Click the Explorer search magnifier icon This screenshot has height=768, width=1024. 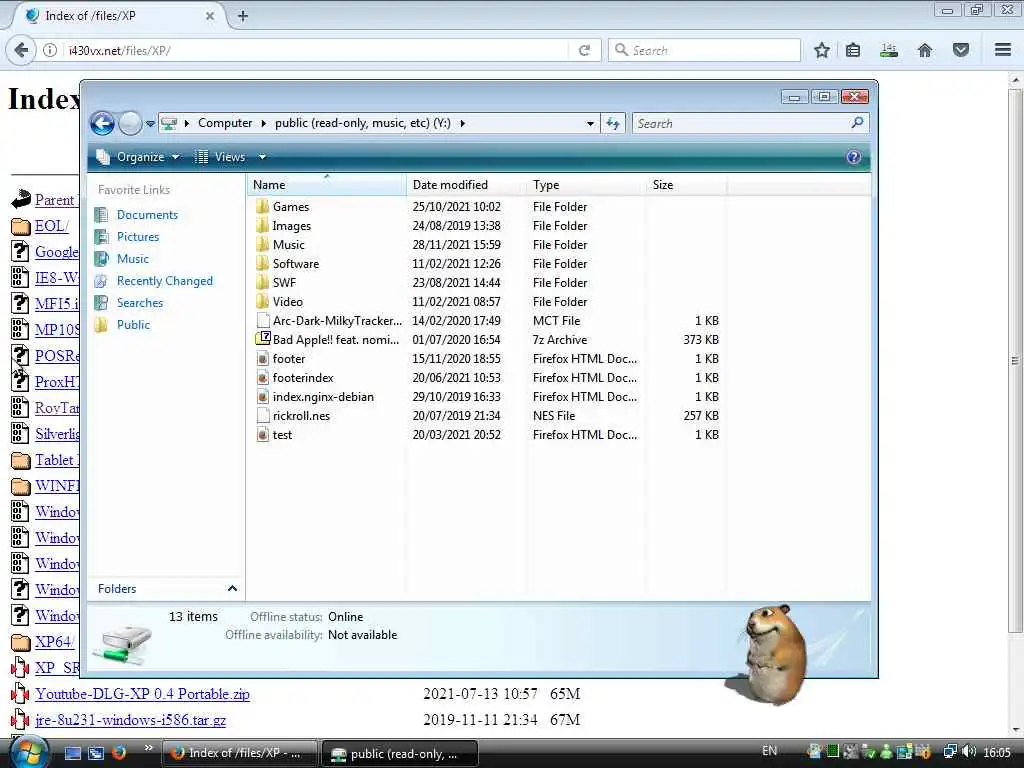tap(857, 123)
